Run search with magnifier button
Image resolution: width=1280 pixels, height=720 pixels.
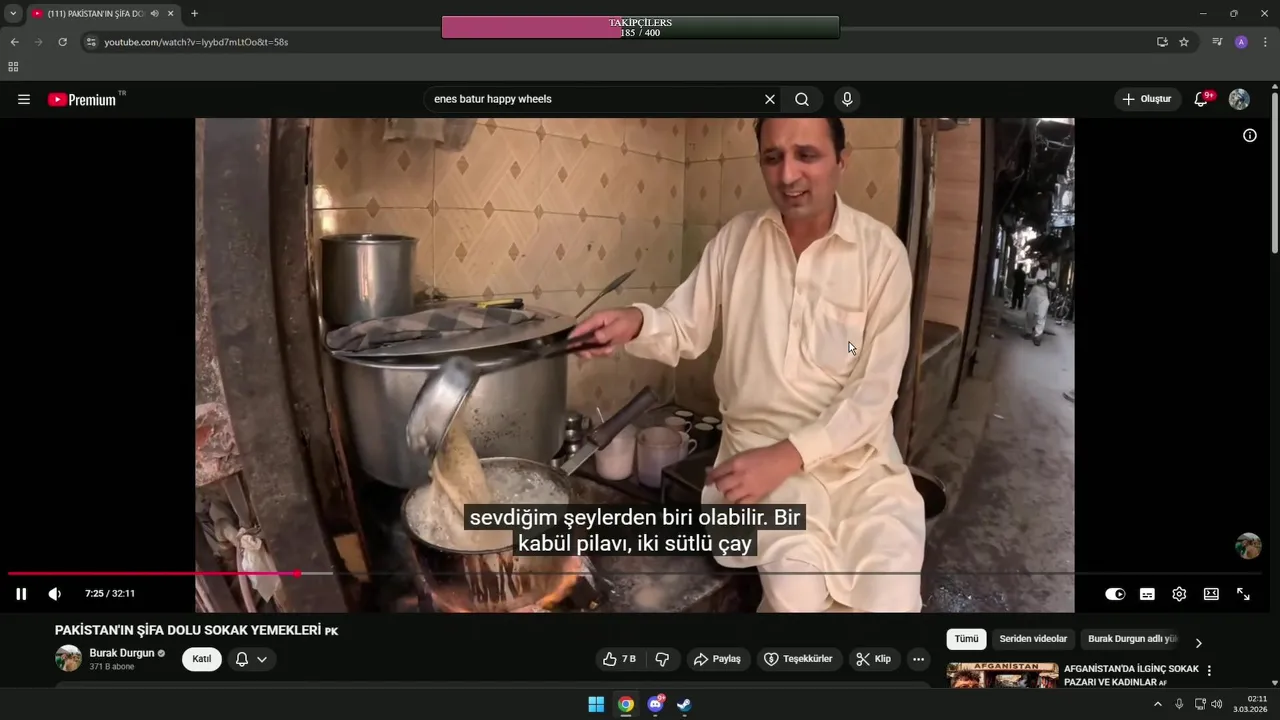[x=802, y=99]
